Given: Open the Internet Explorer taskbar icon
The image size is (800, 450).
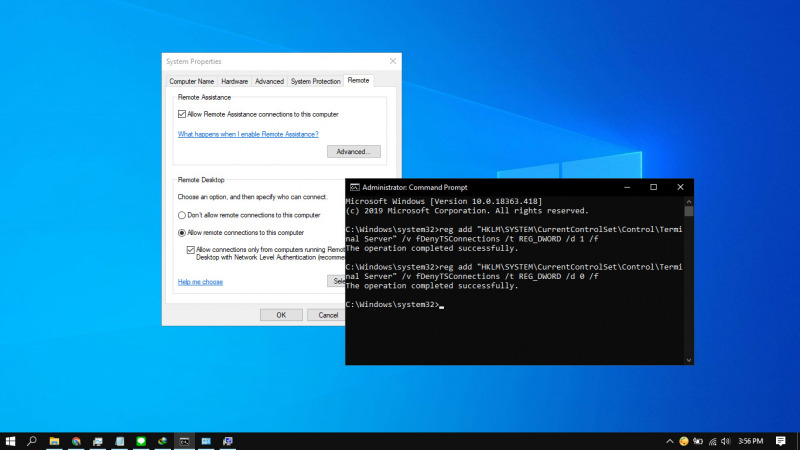Looking at the screenshot, I should [163, 441].
